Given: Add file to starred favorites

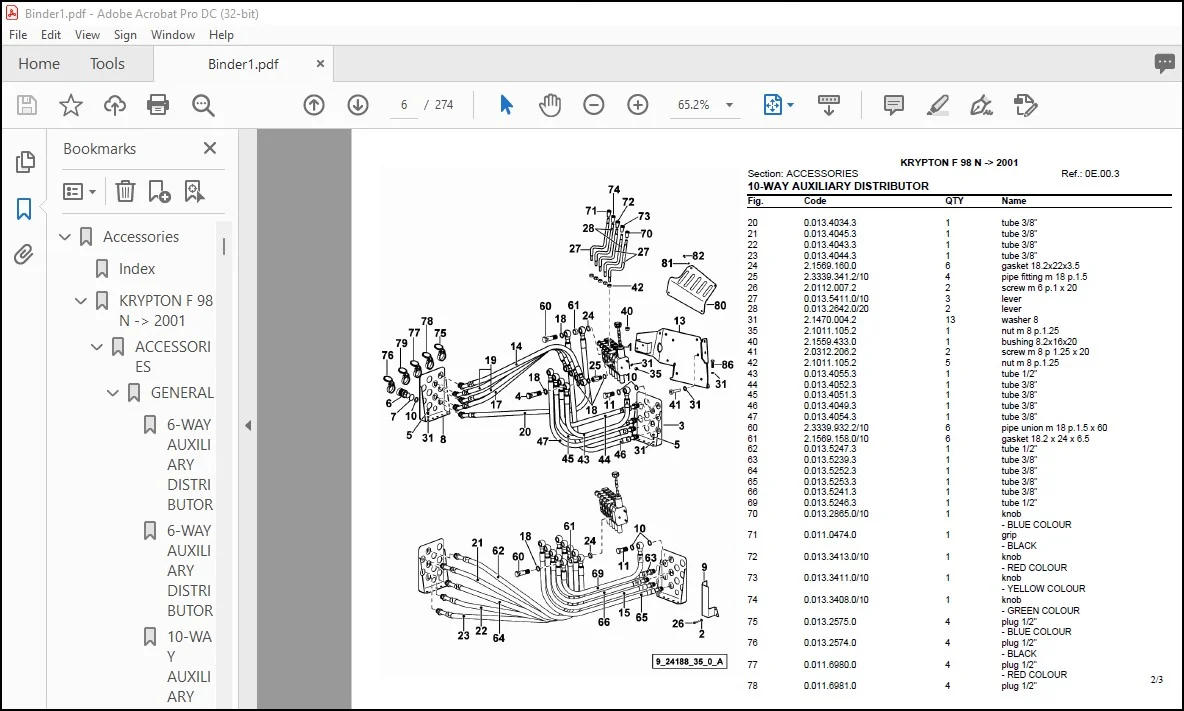Looking at the screenshot, I should pos(71,105).
